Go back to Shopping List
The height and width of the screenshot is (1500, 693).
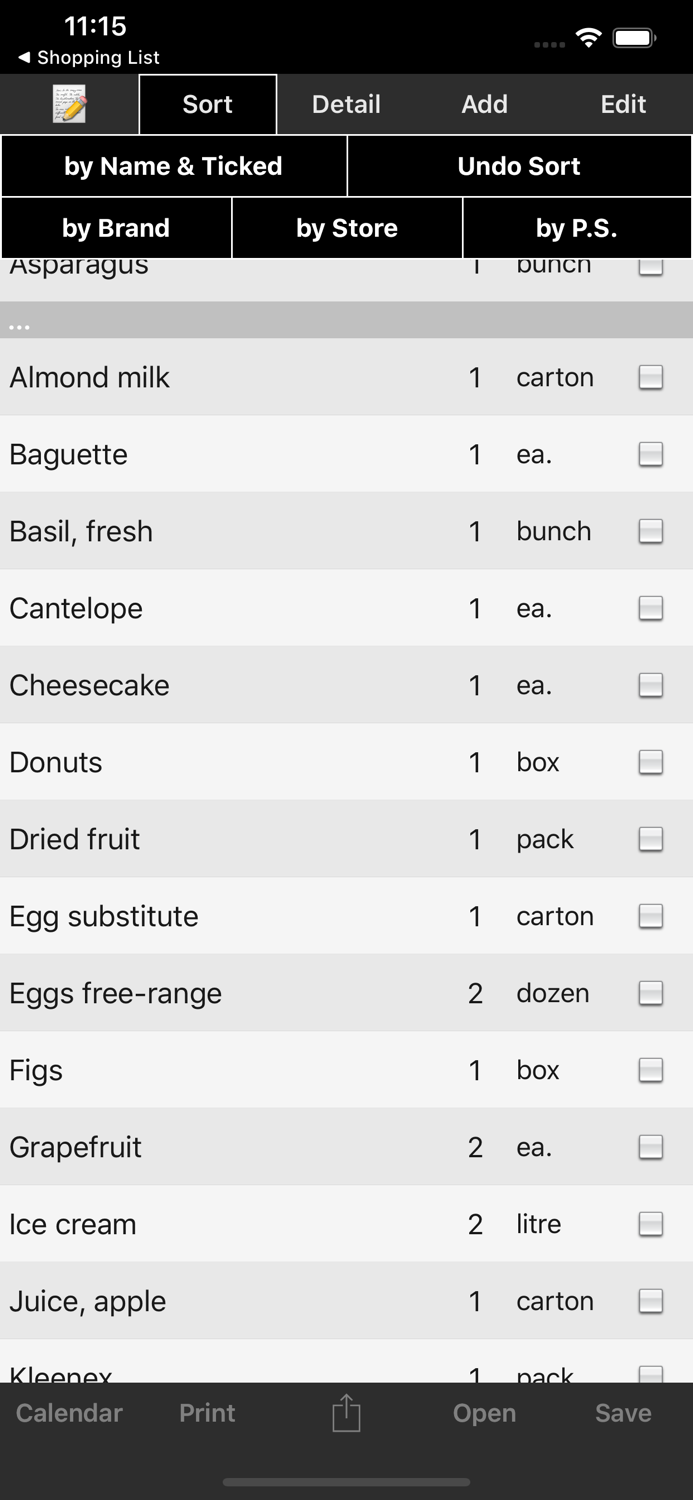pyautogui.click(x=88, y=58)
